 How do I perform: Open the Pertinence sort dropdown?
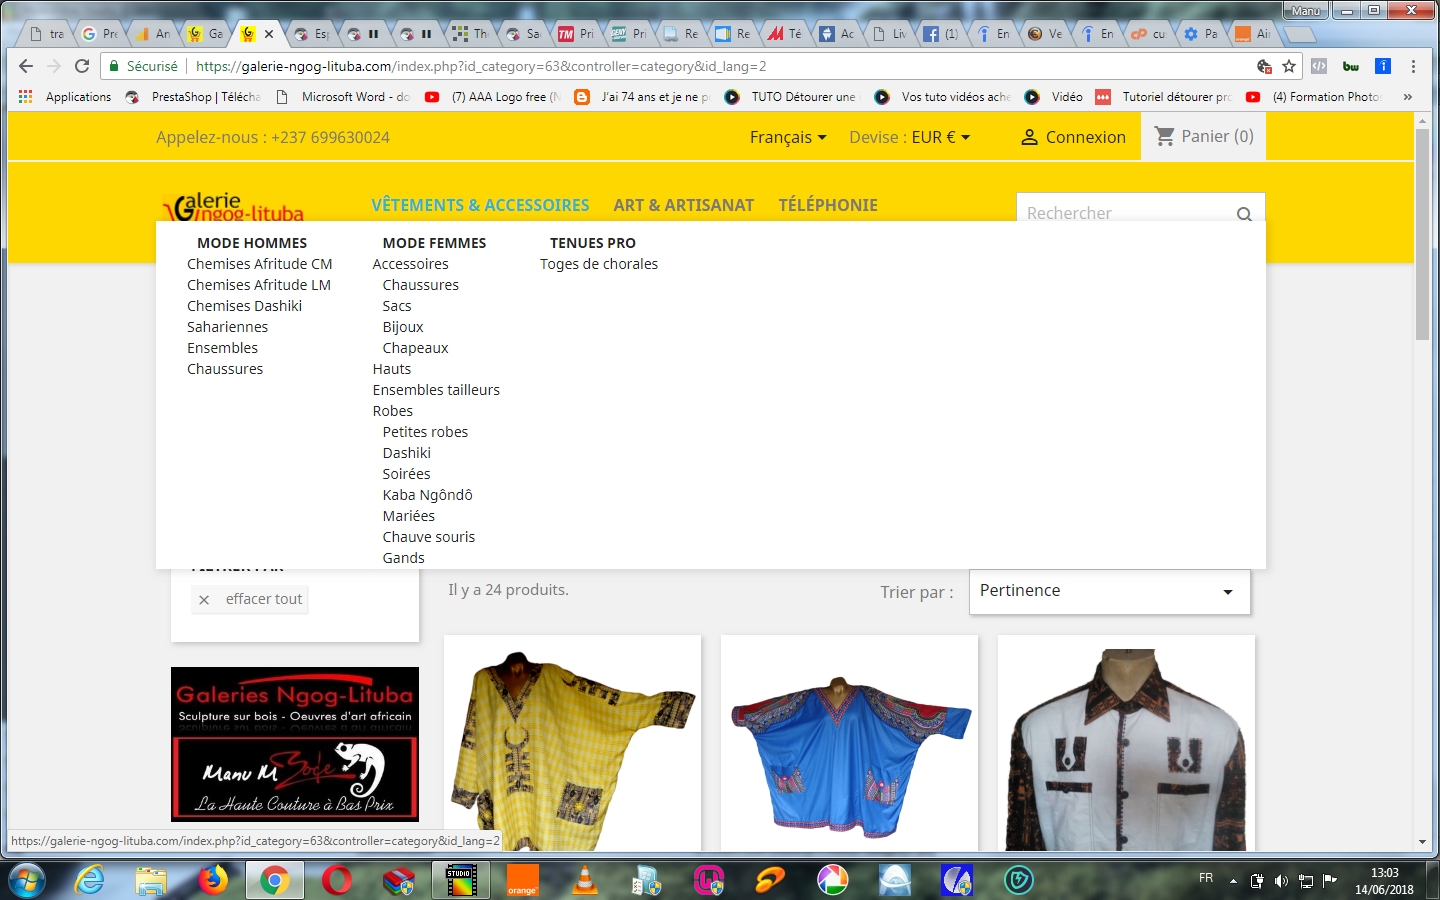click(1110, 592)
